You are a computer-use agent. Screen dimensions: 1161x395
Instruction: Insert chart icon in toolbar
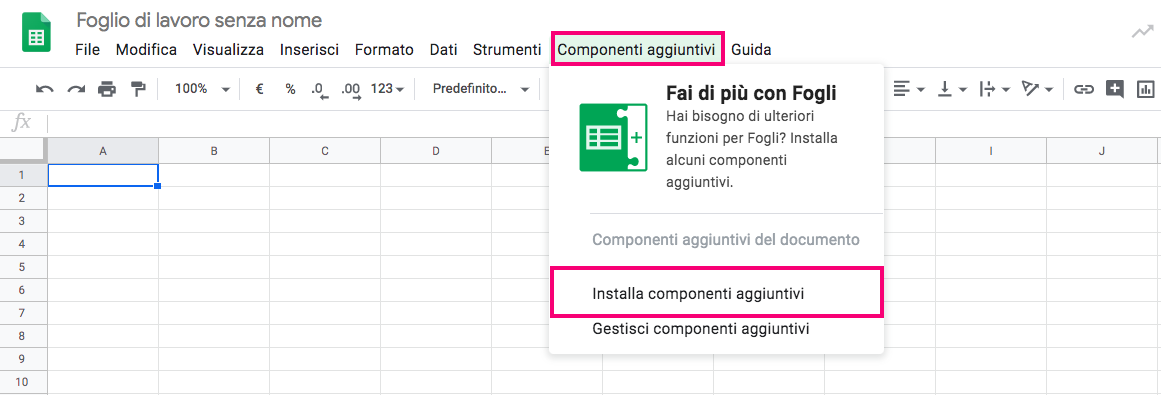point(1145,89)
